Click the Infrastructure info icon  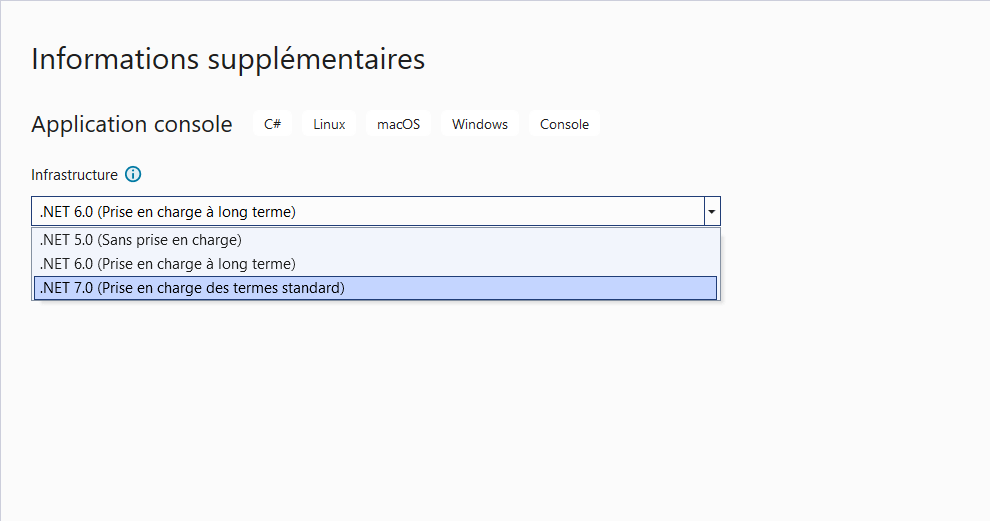133,175
